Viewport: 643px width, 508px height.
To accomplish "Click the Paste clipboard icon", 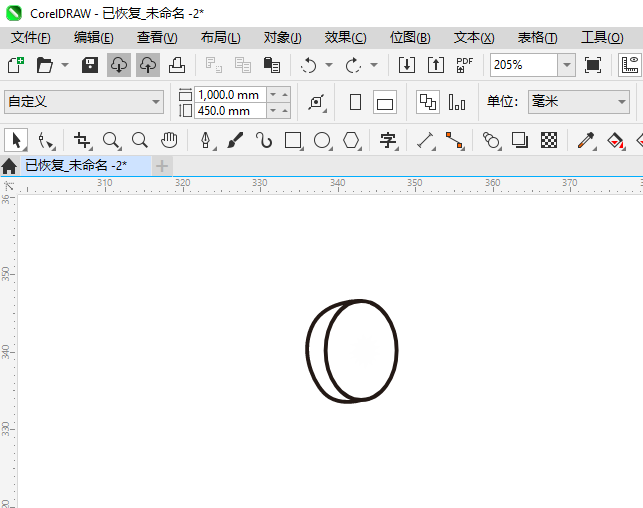I will 271,65.
